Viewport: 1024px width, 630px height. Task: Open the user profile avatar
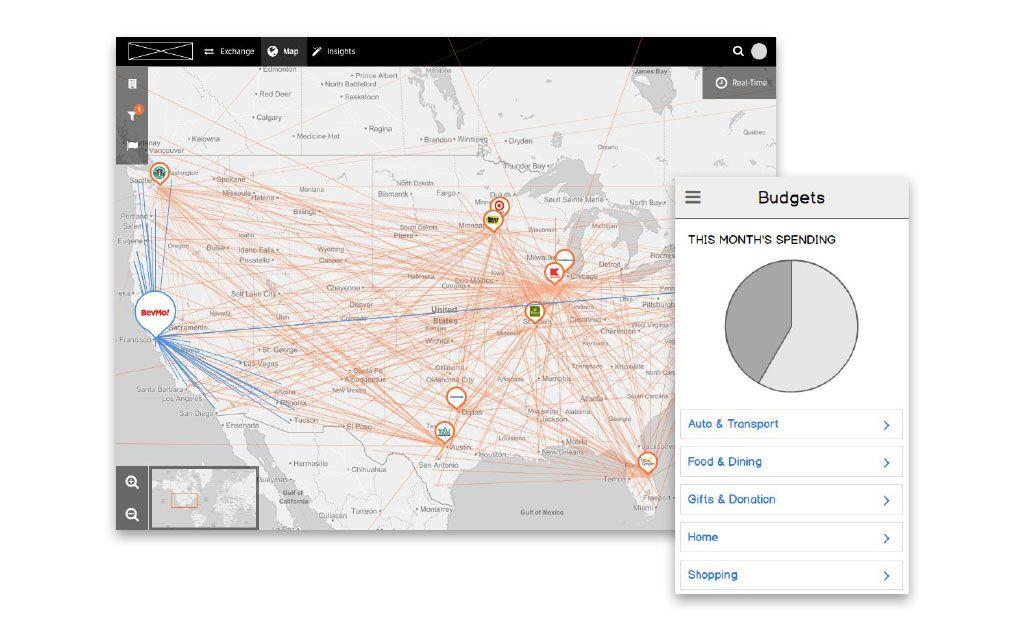759,51
